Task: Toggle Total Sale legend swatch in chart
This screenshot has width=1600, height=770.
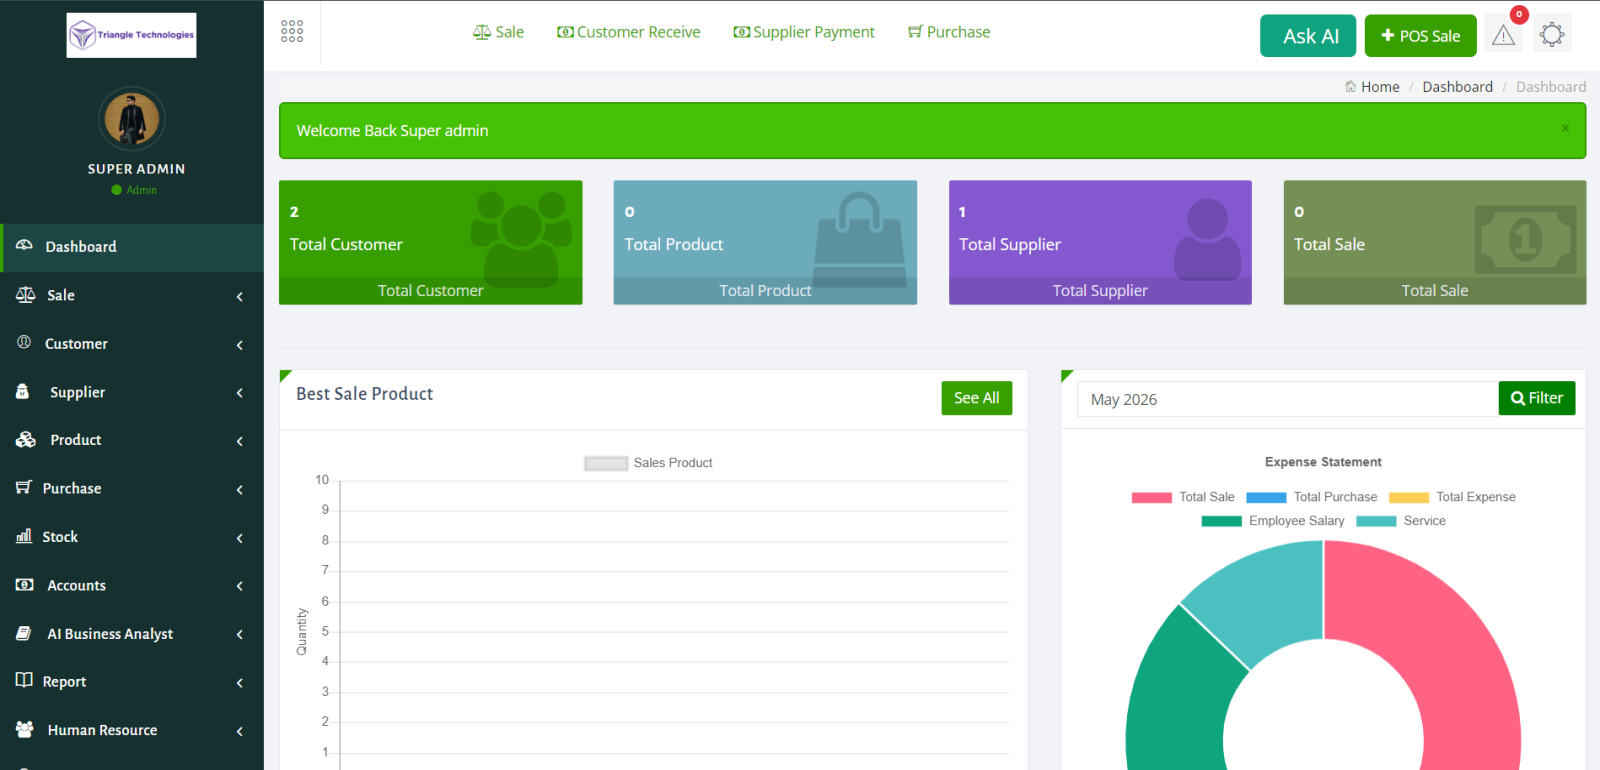Action: coord(1152,497)
